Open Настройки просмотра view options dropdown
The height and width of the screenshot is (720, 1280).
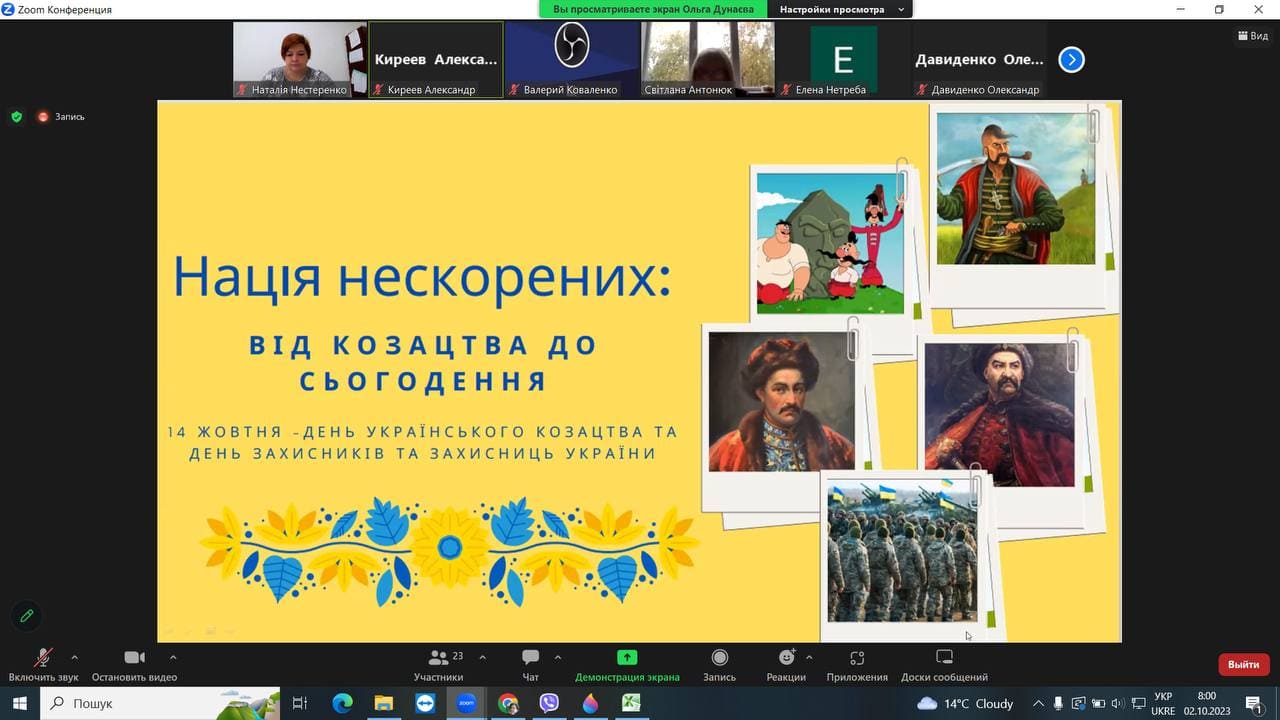click(840, 9)
